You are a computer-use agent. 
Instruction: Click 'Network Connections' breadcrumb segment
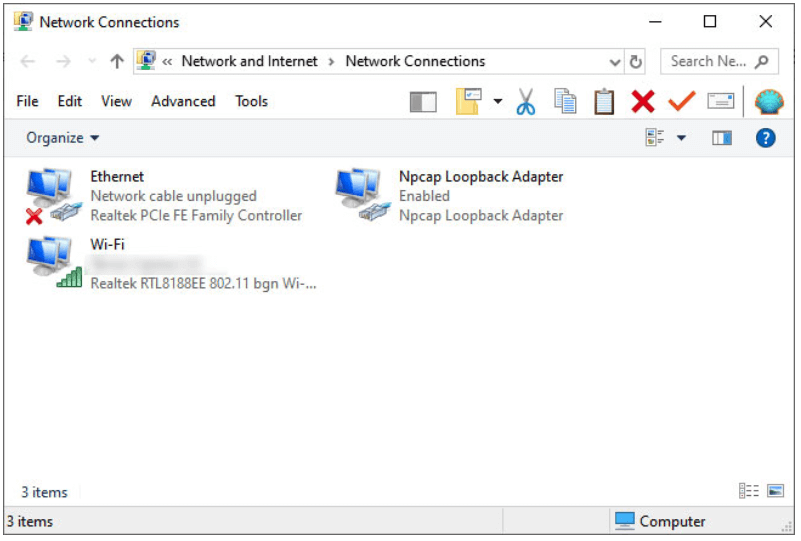417,62
